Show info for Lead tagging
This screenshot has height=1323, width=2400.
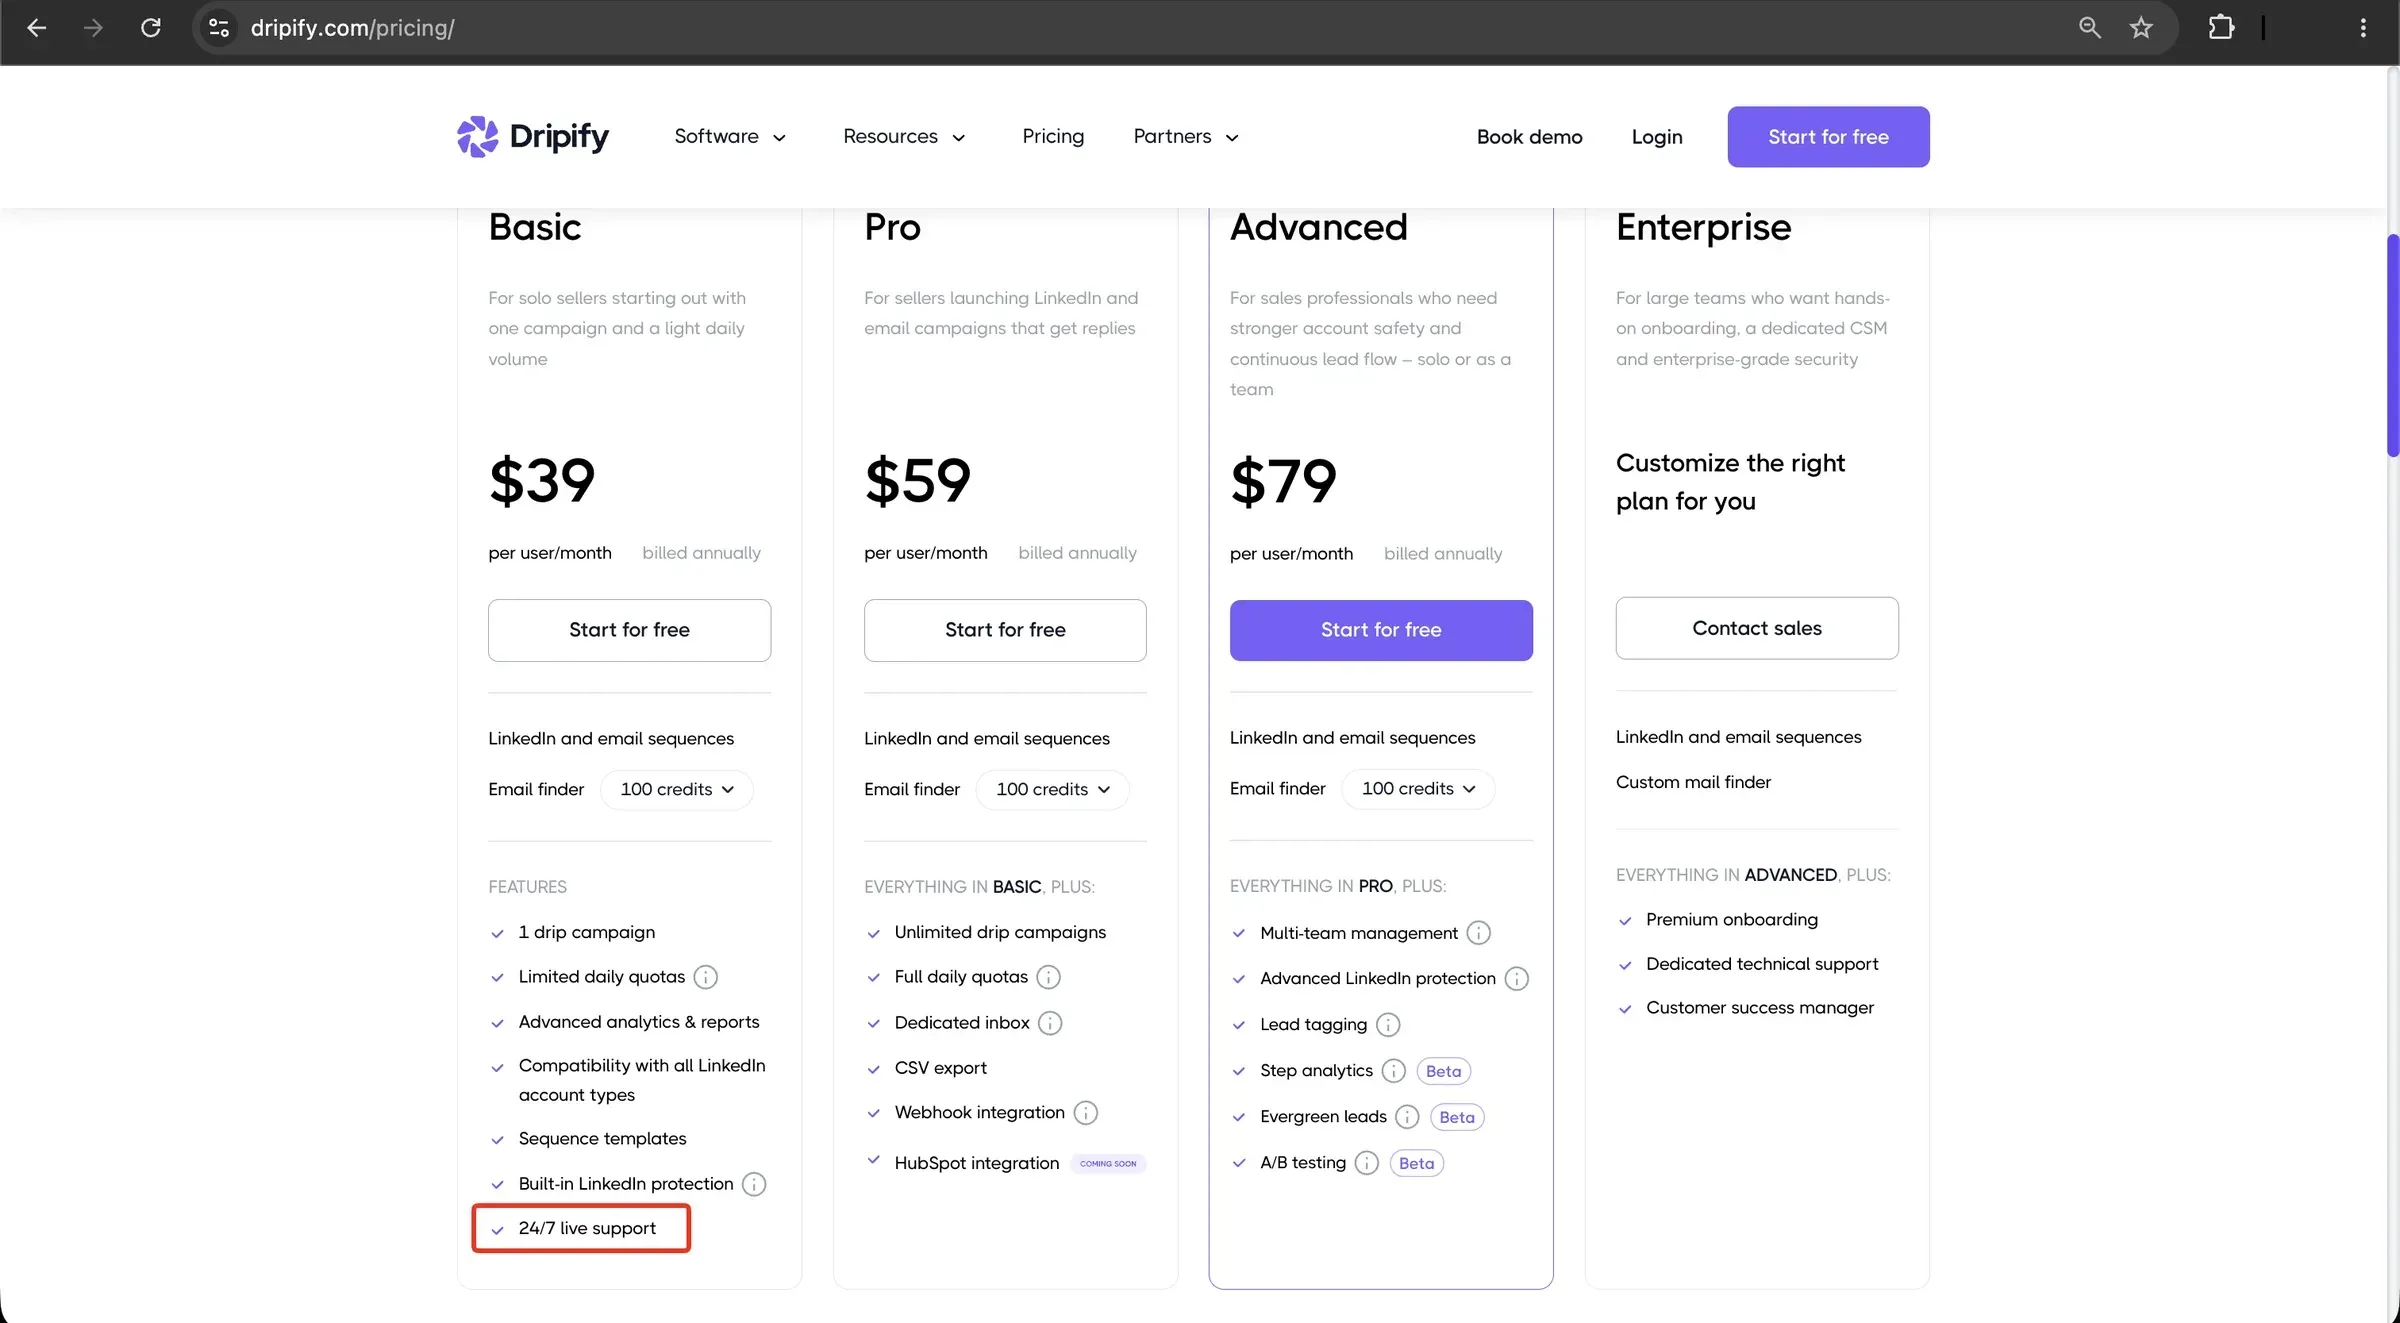pyautogui.click(x=1388, y=1025)
